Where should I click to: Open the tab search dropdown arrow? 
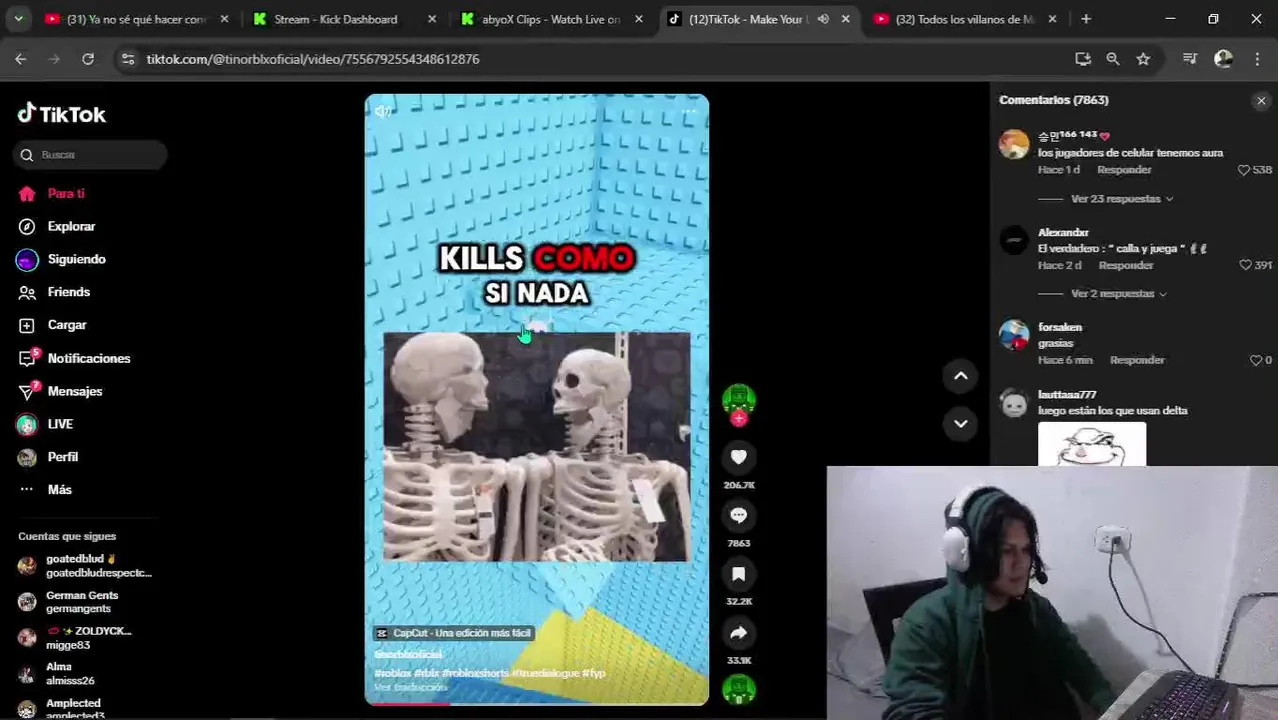[x=18, y=19]
